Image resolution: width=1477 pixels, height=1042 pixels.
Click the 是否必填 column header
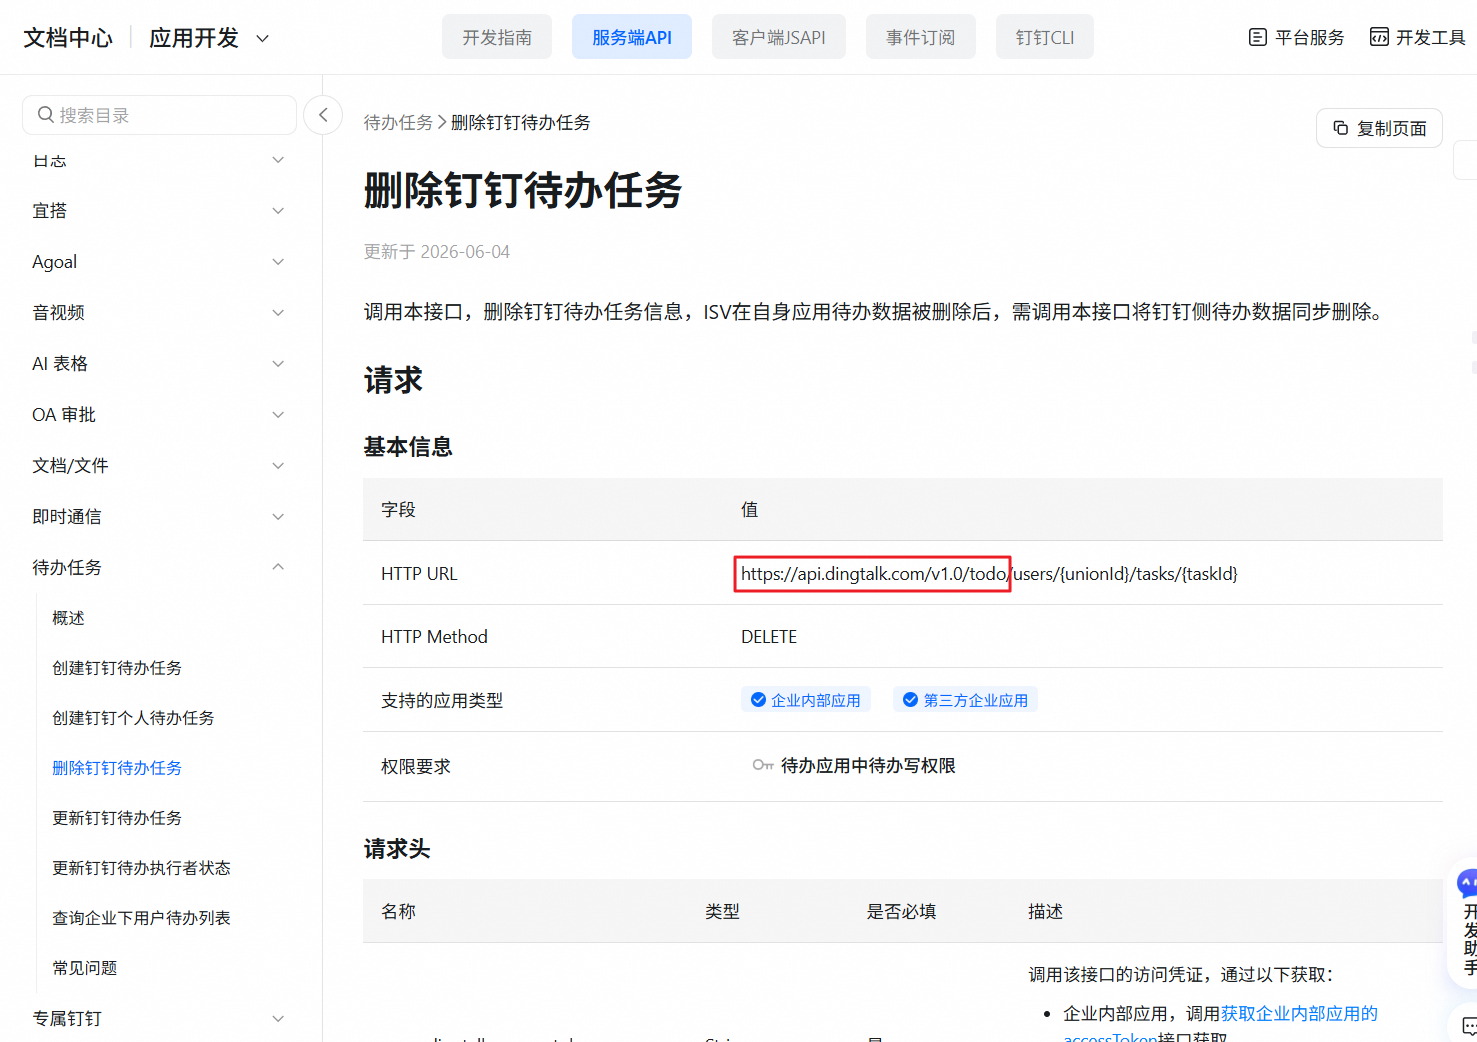click(902, 912)
